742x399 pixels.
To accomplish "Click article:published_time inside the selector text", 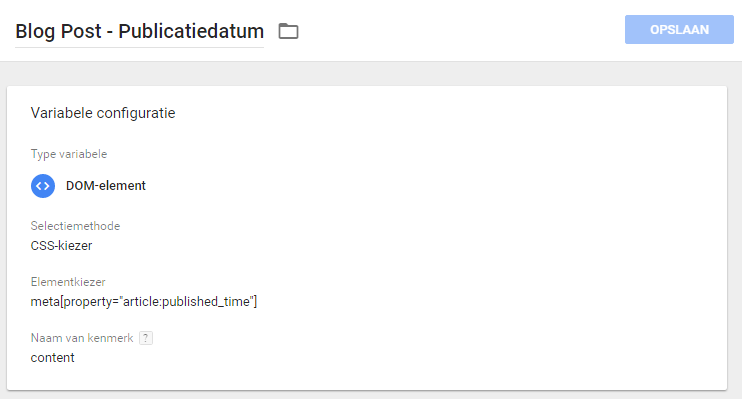I will pyautogui.click(x=187, y=301).
